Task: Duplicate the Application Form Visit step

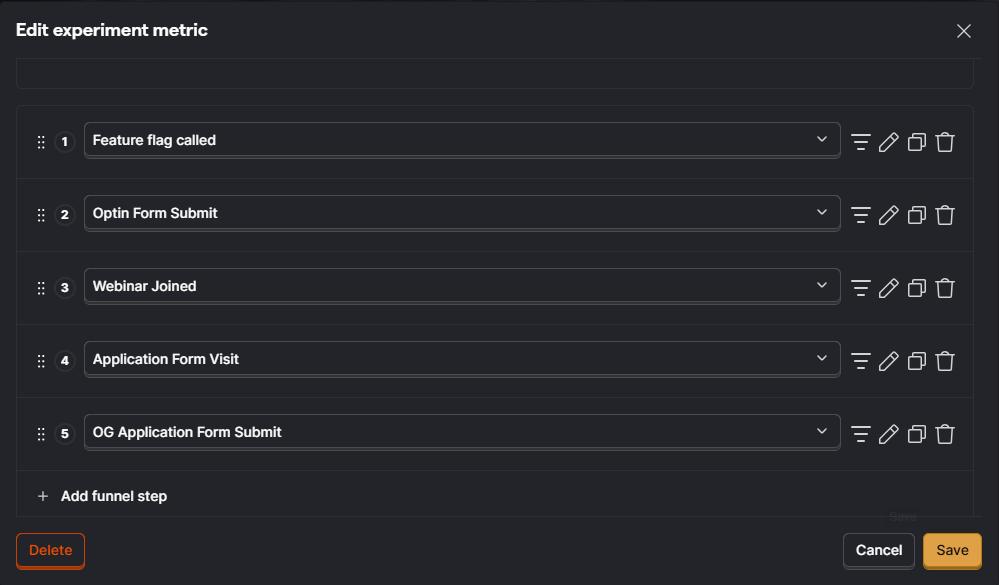Action: tap(916, 361)
